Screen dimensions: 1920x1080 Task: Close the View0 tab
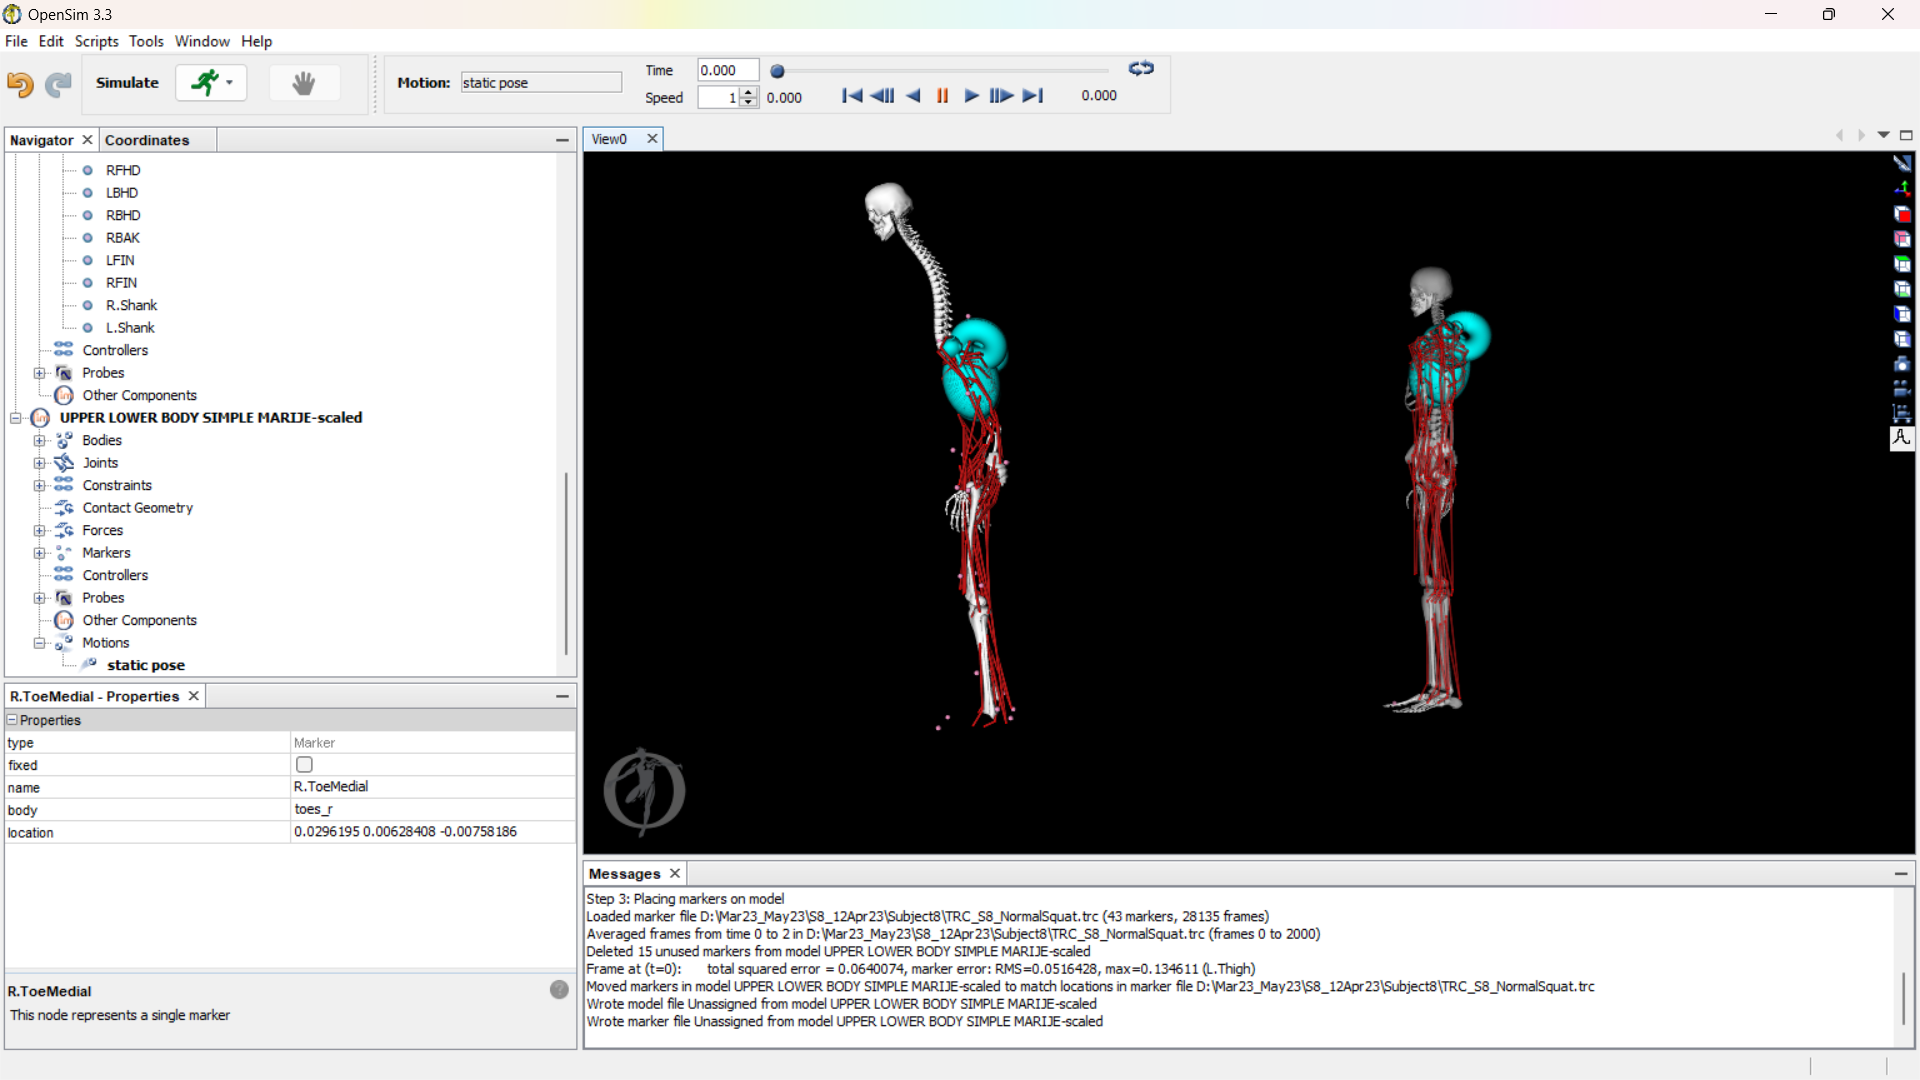pos(652,139)
